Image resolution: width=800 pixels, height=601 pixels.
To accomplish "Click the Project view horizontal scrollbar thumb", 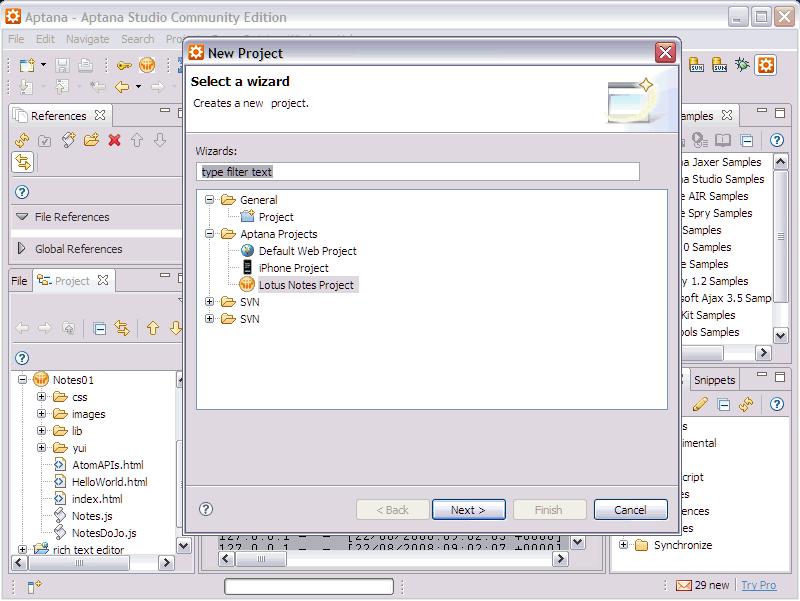I will point(79,563).
